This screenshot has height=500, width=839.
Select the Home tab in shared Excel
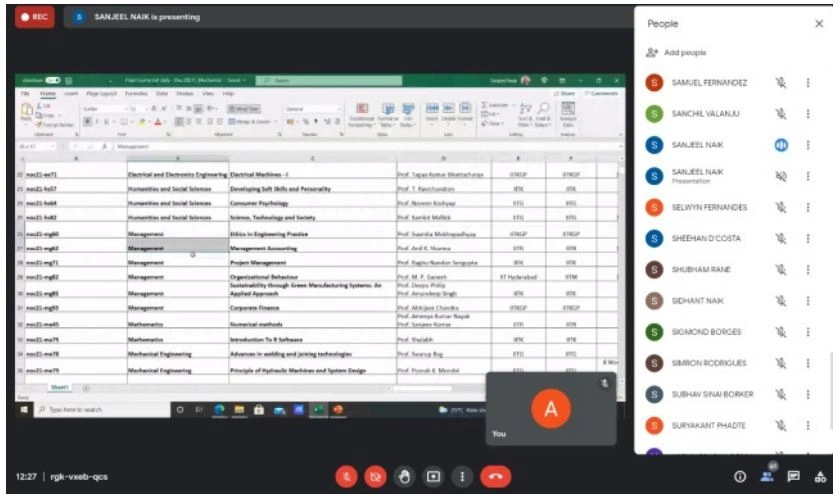pos(48,93)
